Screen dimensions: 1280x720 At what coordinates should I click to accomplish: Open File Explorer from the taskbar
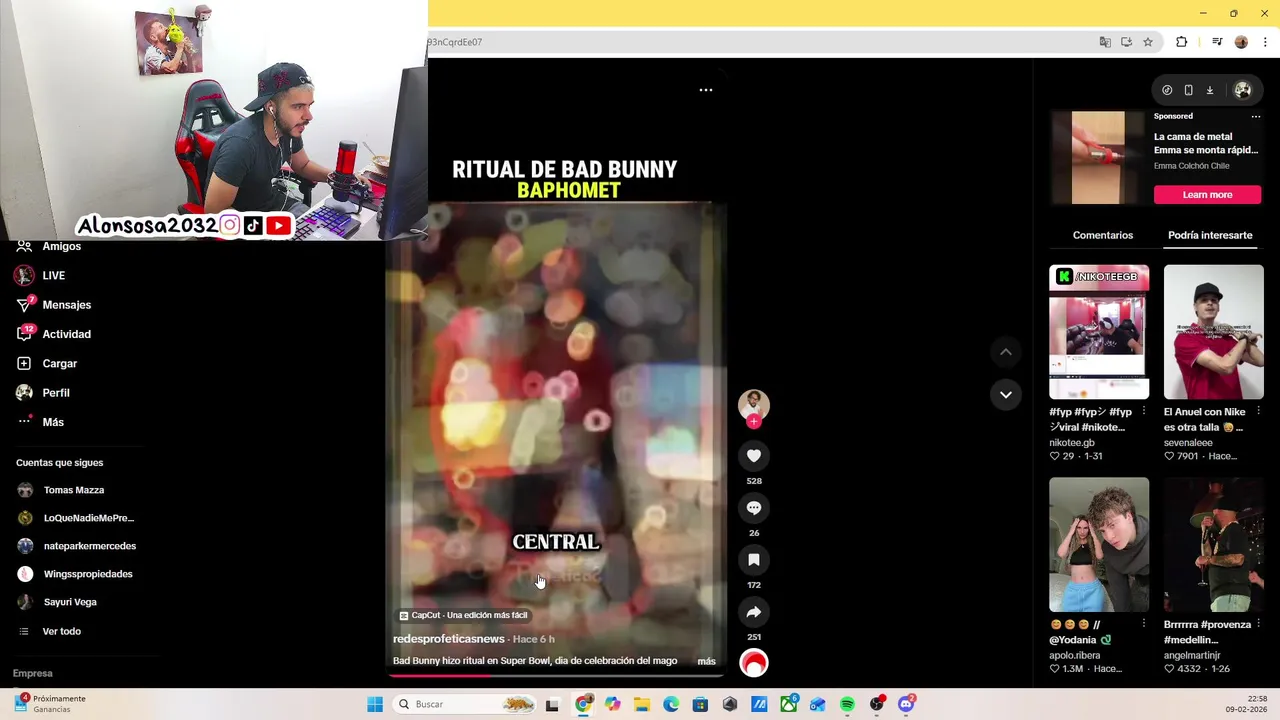click(x=641, y=704)
